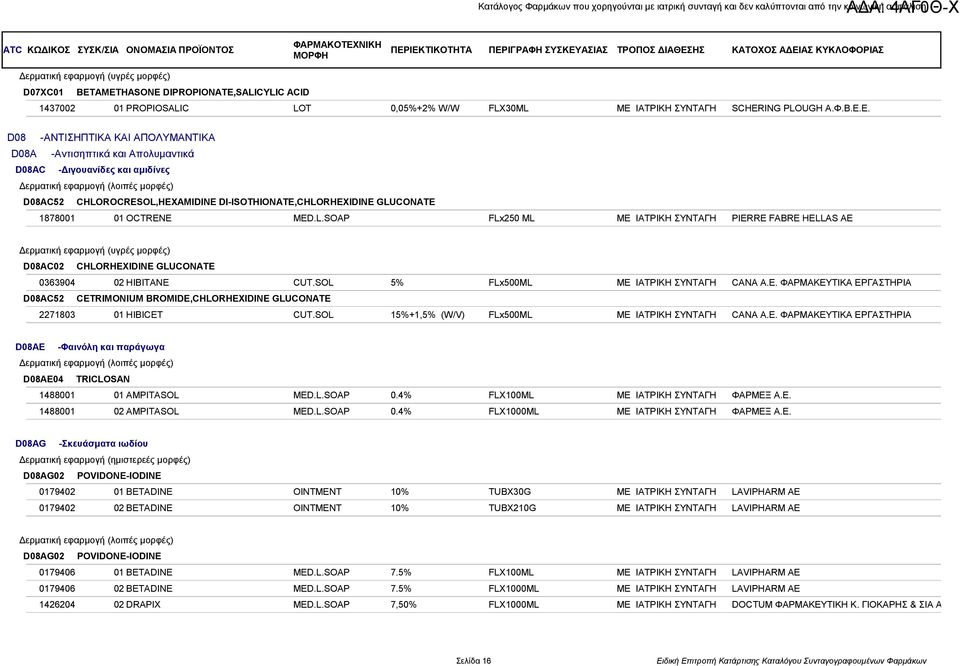Select the 02 HIBITANE product name
This screenshot has height=666, width=960.
[141, 283]
